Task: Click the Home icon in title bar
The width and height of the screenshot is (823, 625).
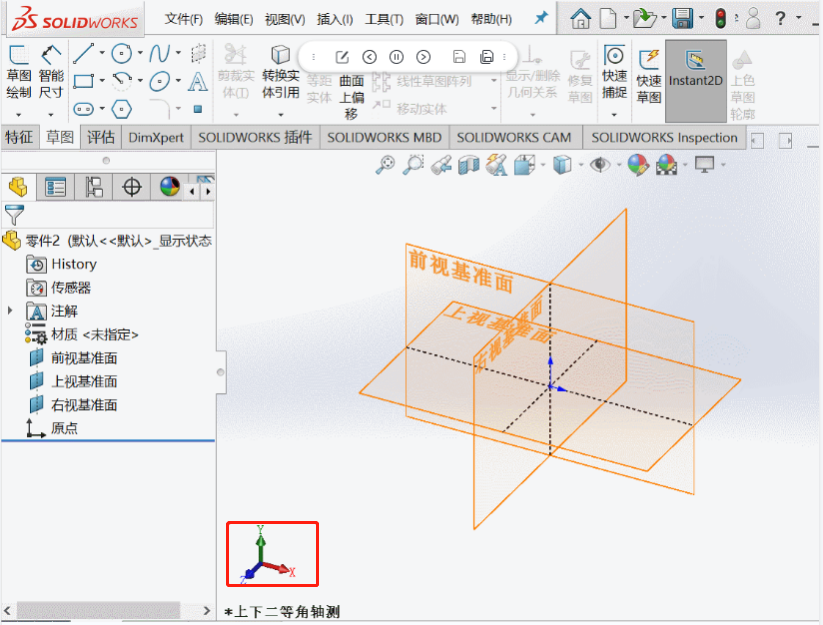Action: 581,19
